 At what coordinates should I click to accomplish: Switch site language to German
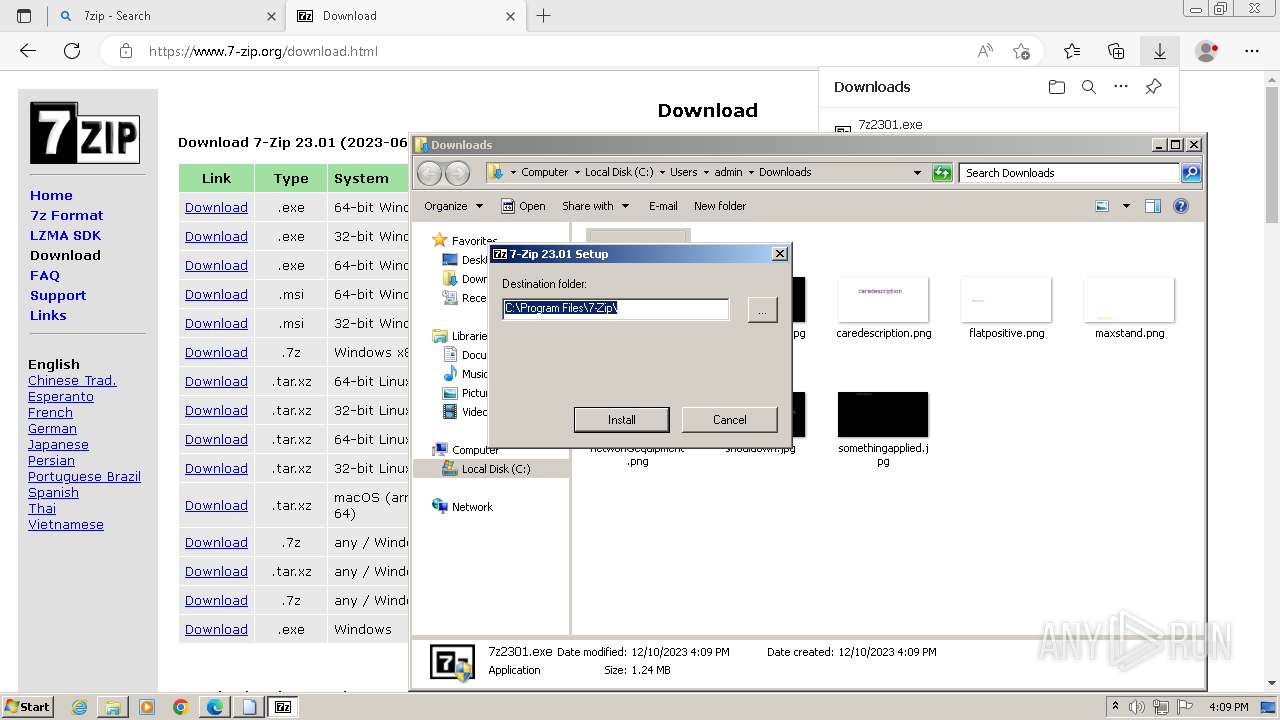[x=52, y=428]
